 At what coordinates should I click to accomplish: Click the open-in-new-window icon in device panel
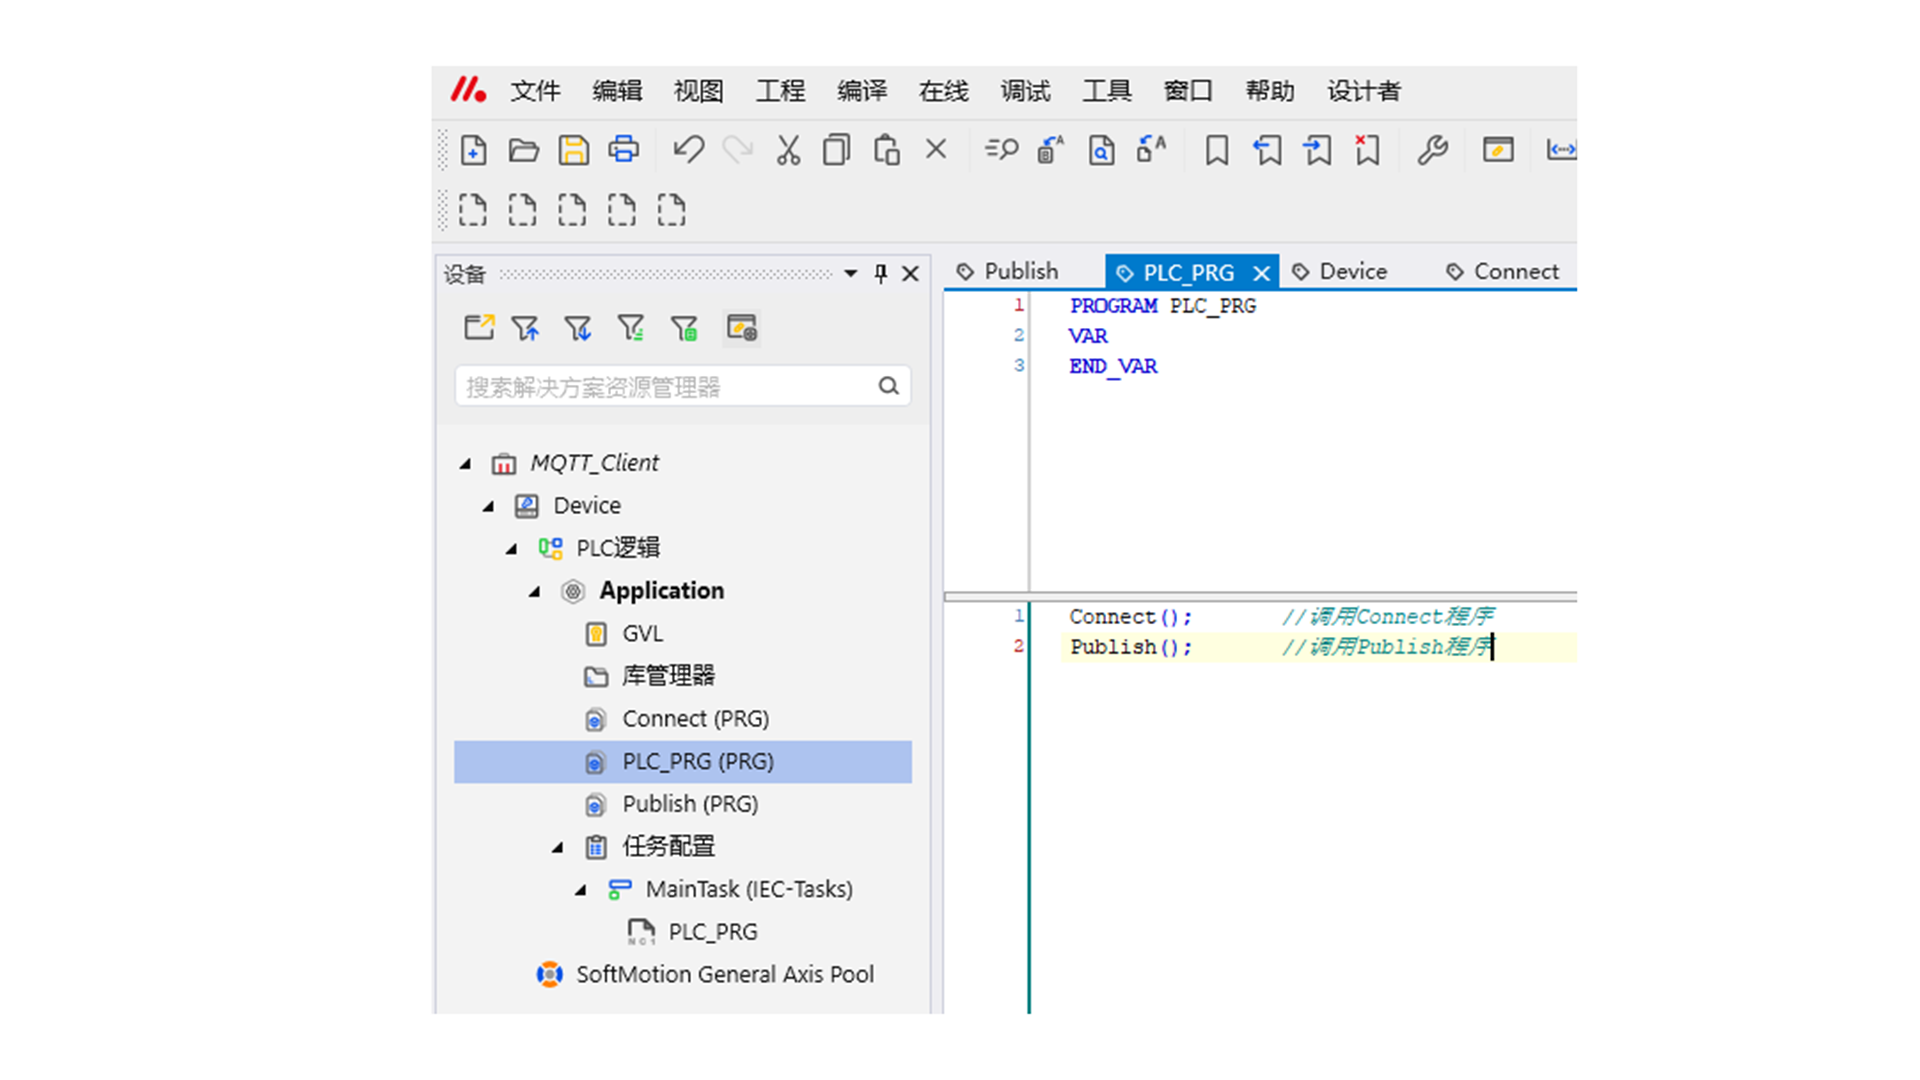479,328
